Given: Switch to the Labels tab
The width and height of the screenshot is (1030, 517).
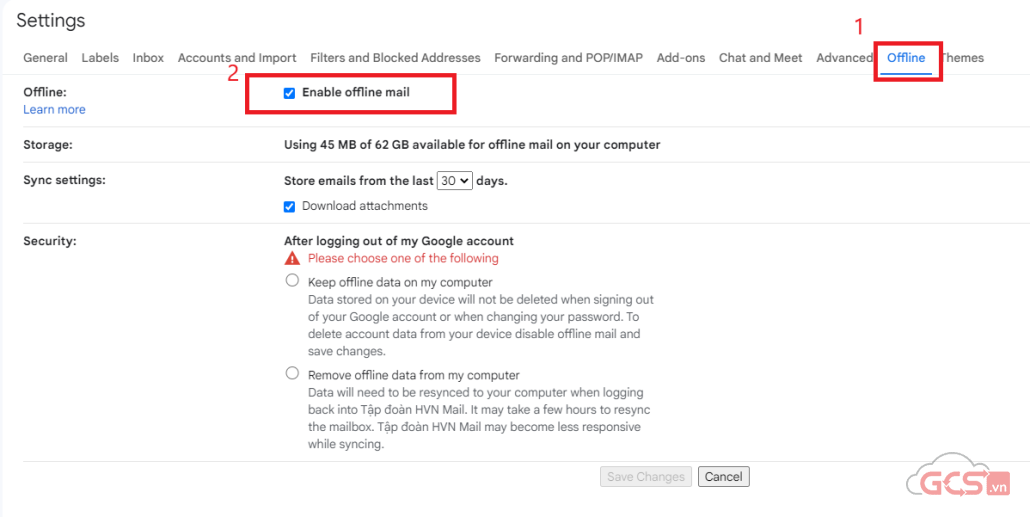Looking at the screenshot, I should click(100, 58).
